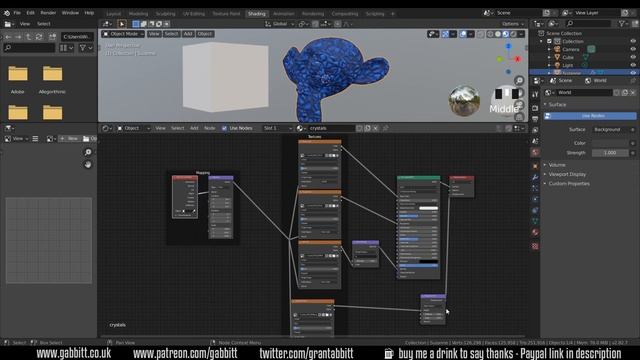Screen dimensions: 640x360
Task: Open the Modifiers wrench tab icon
Action: (535, 177)
